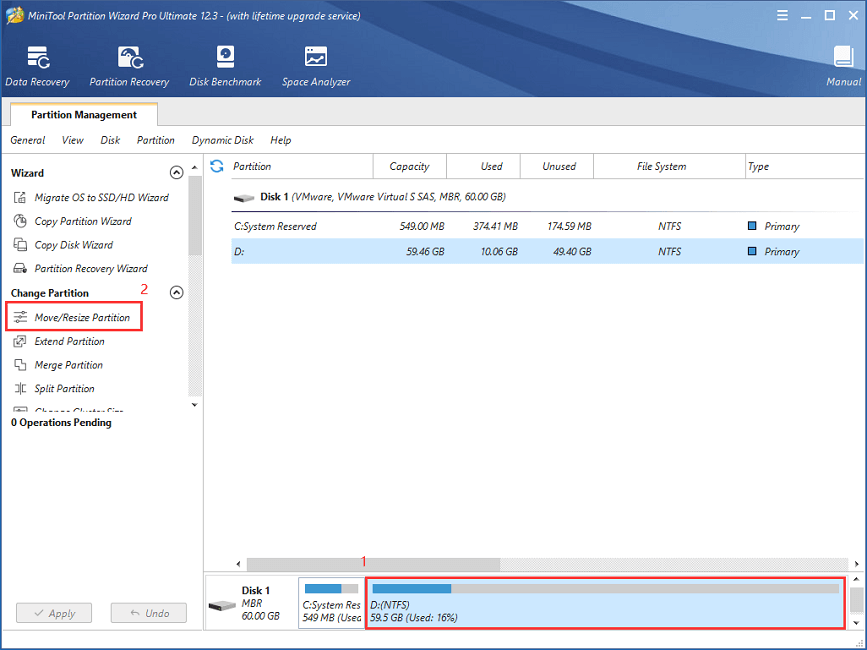867x650 pixels.
Task: Click the Disk 1 drive icon in disk map
Action: click(x=222, y=606)
